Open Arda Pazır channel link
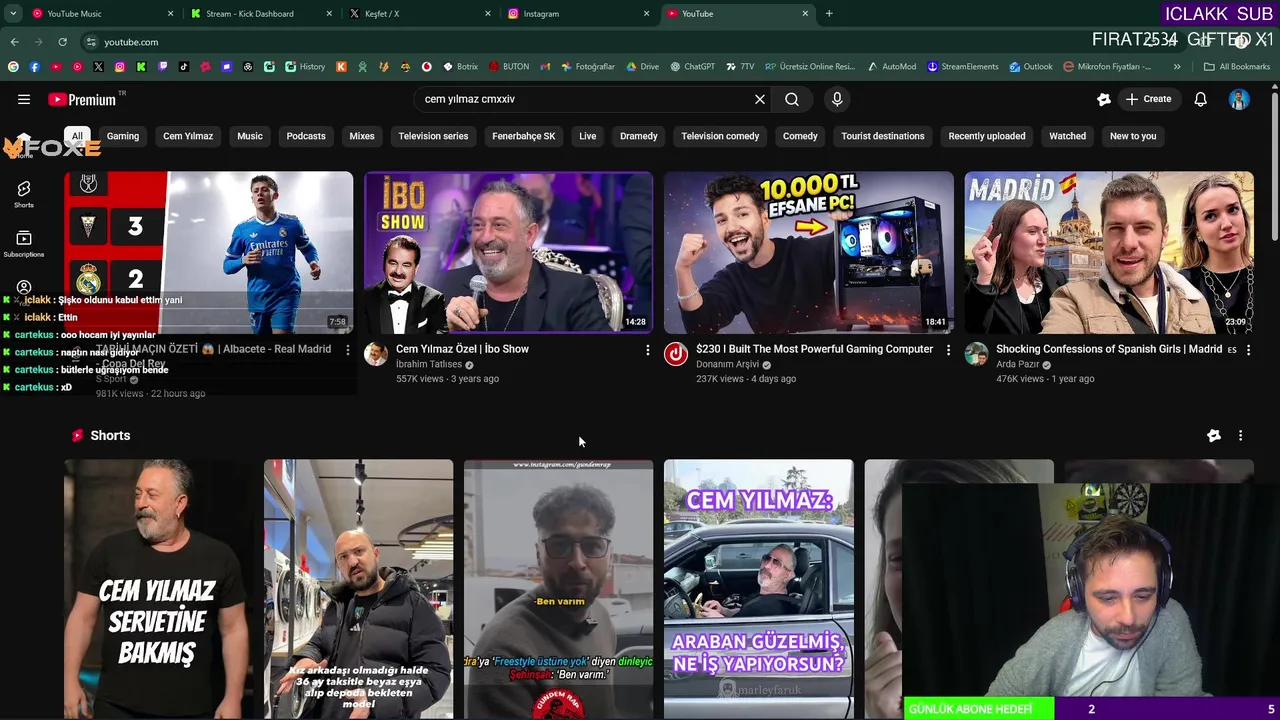Screen dimensions: 1280x720 (1017, 365)
